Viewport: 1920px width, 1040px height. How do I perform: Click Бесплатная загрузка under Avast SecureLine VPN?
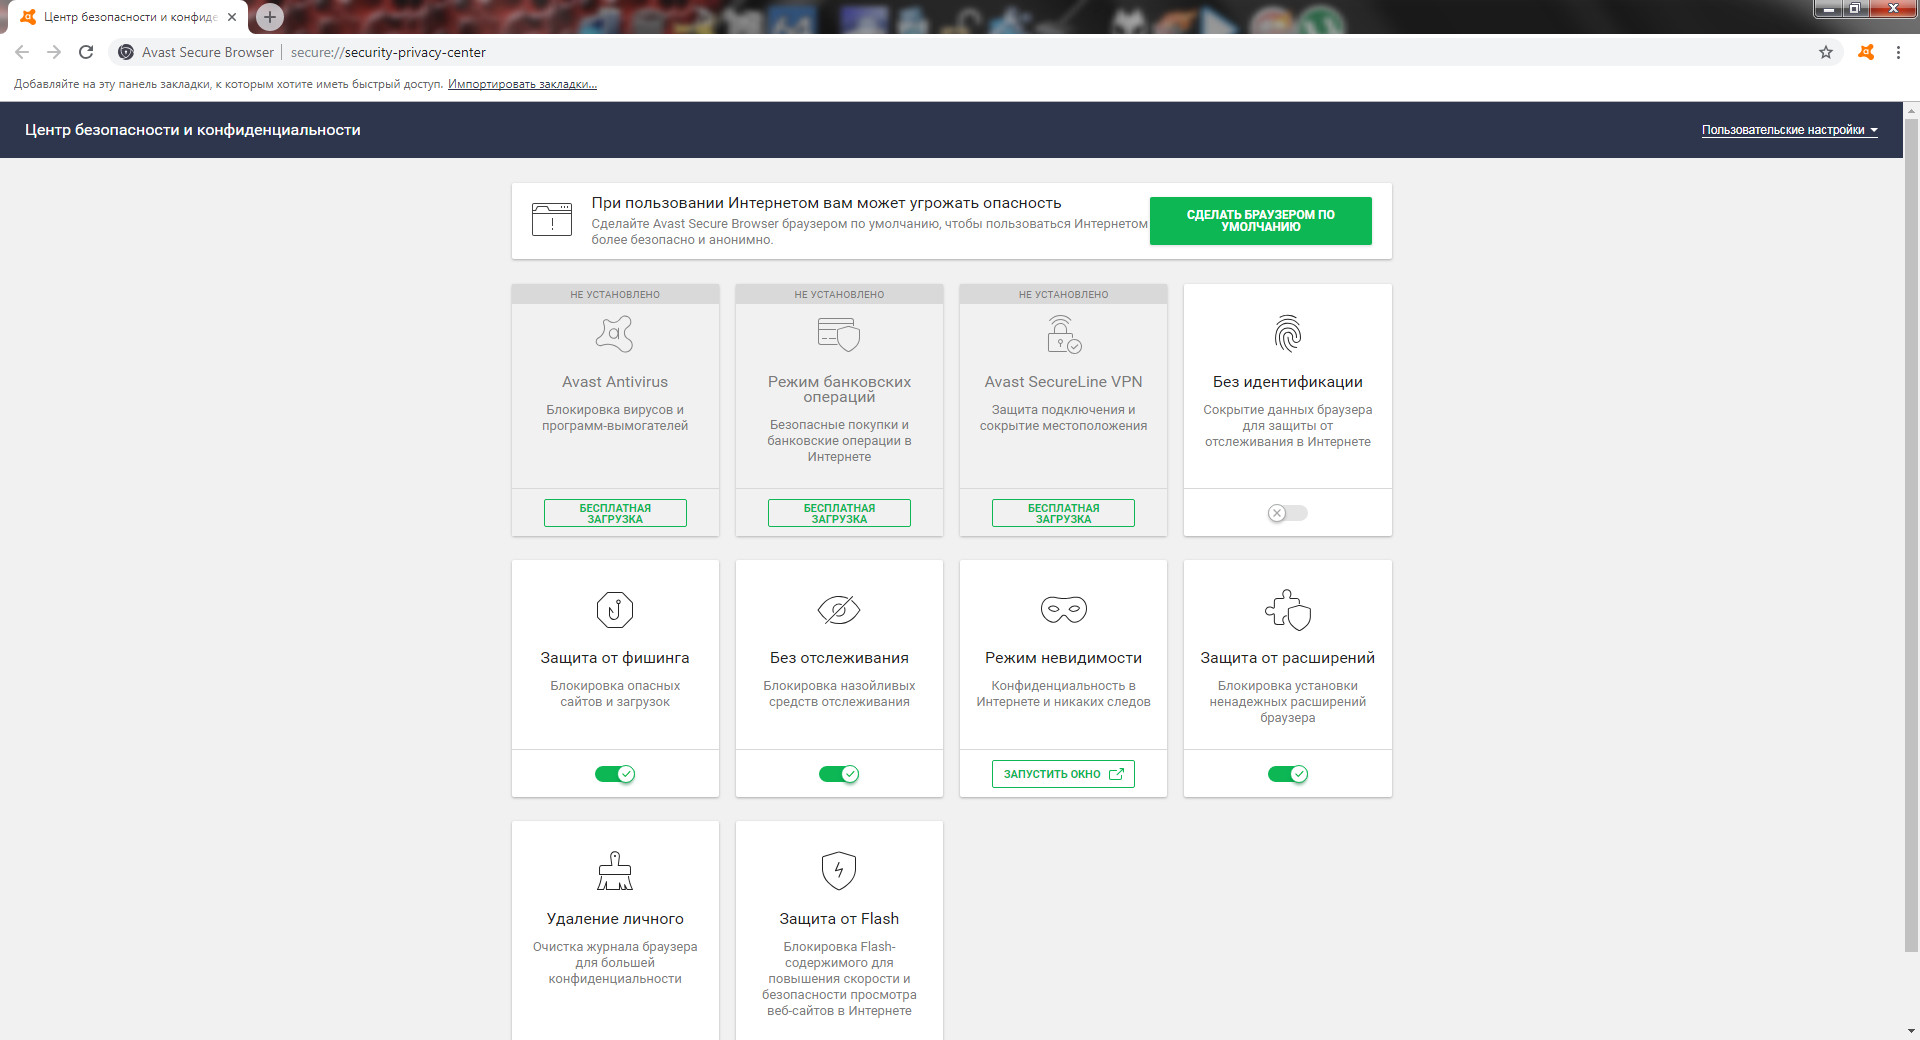(x=1064, y=513)
